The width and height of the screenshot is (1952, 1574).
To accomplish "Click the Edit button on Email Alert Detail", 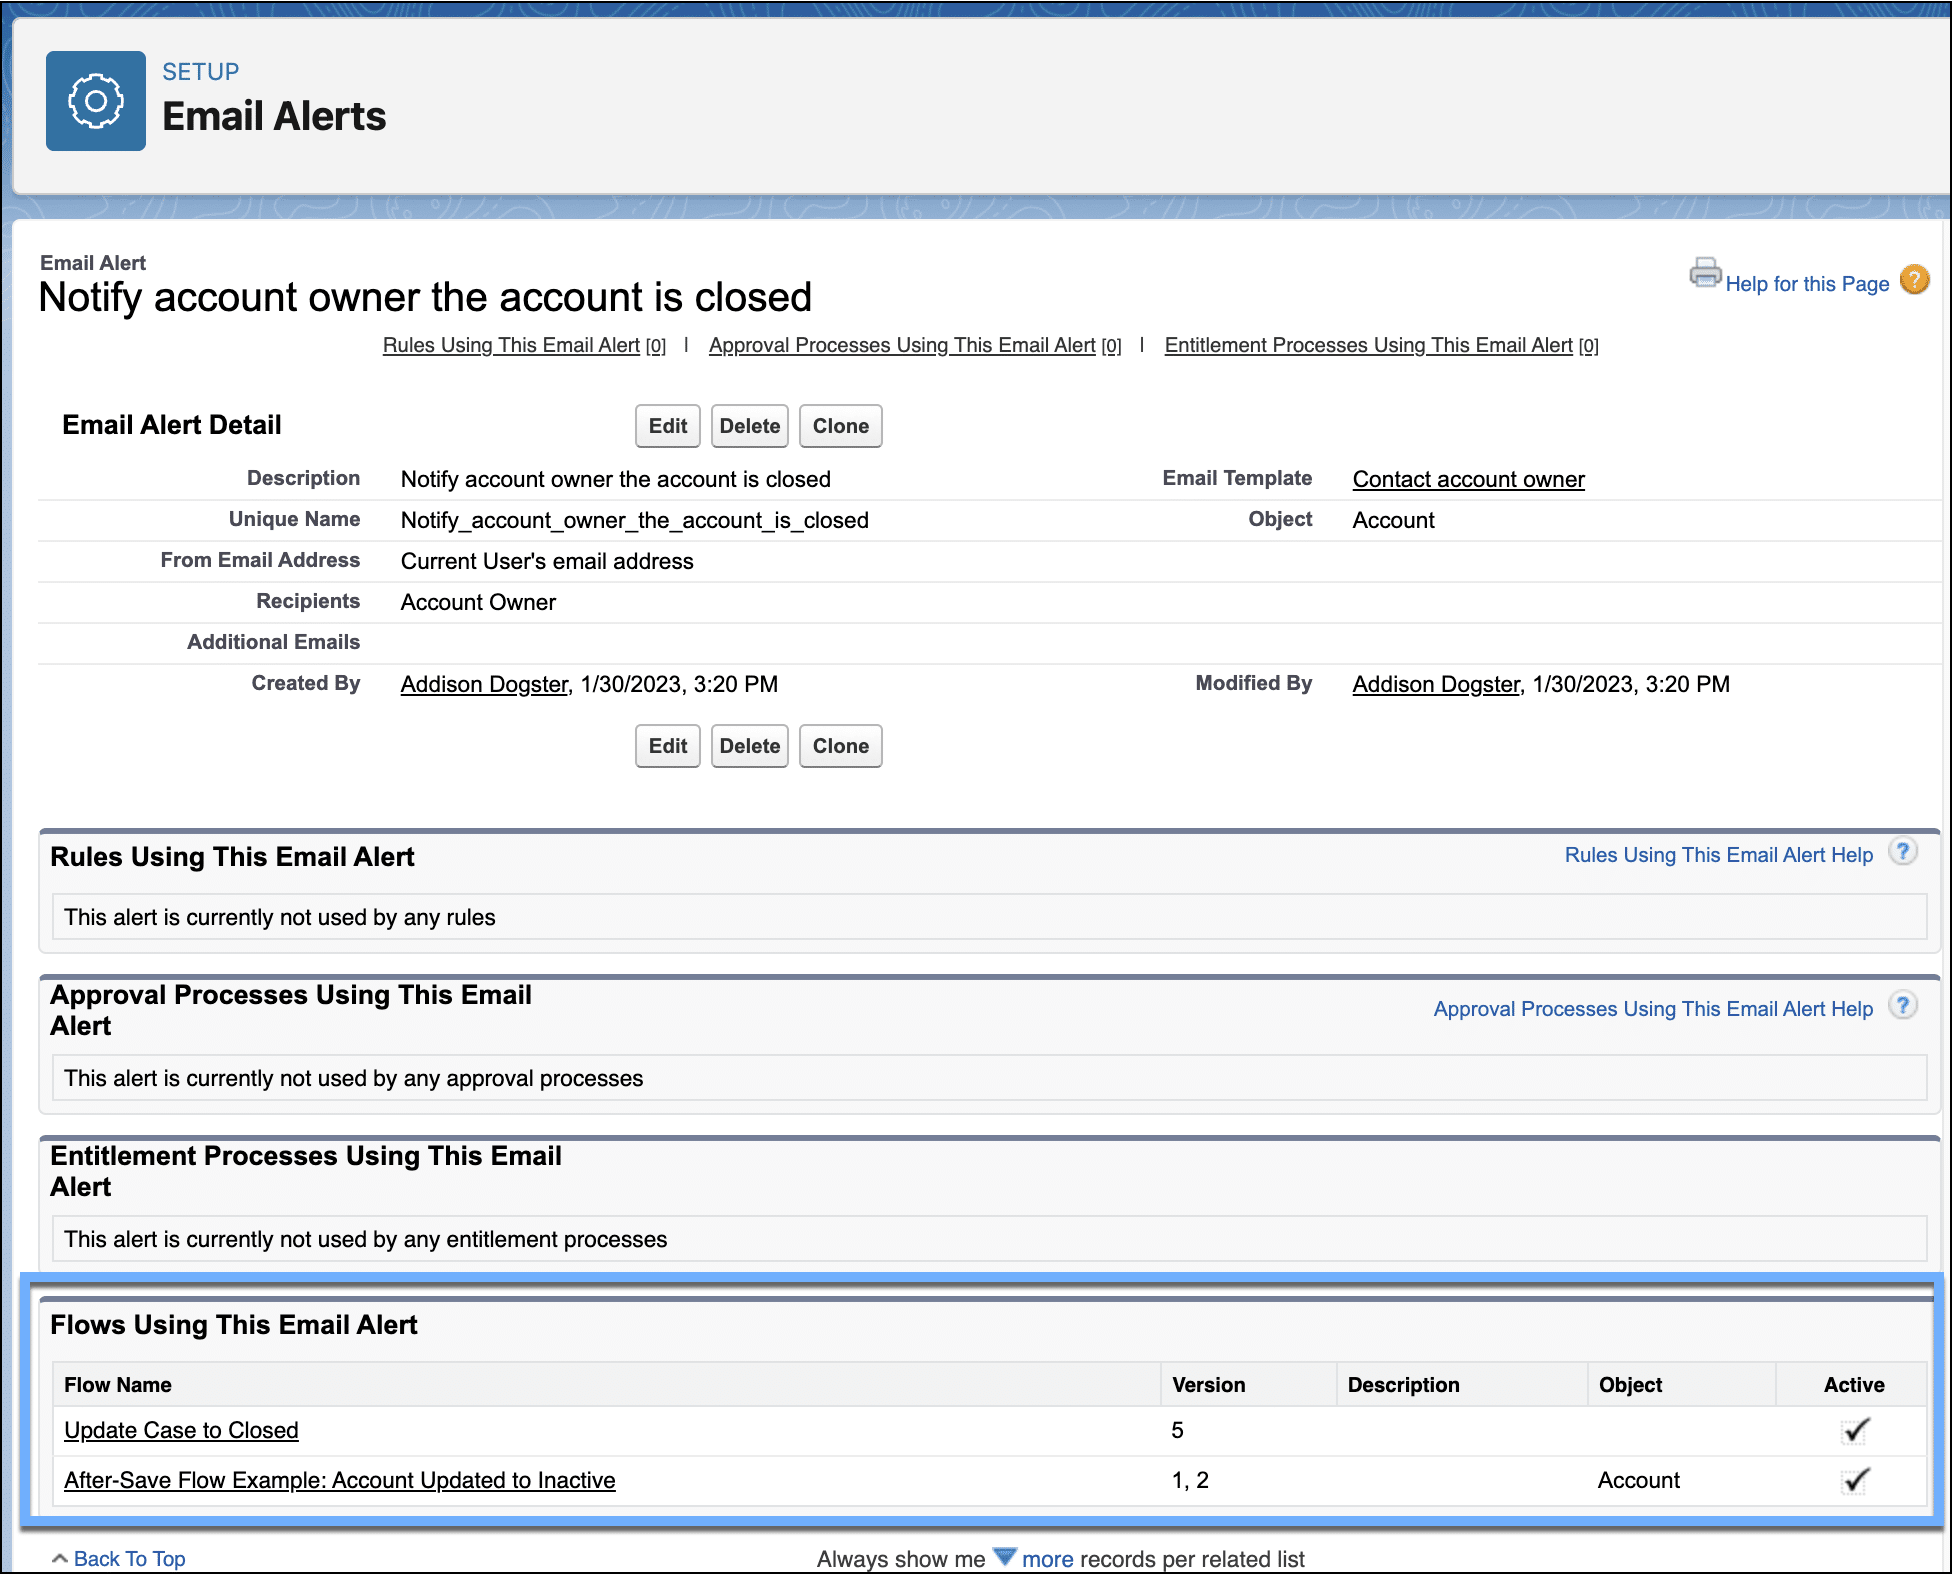I will 667,424.
